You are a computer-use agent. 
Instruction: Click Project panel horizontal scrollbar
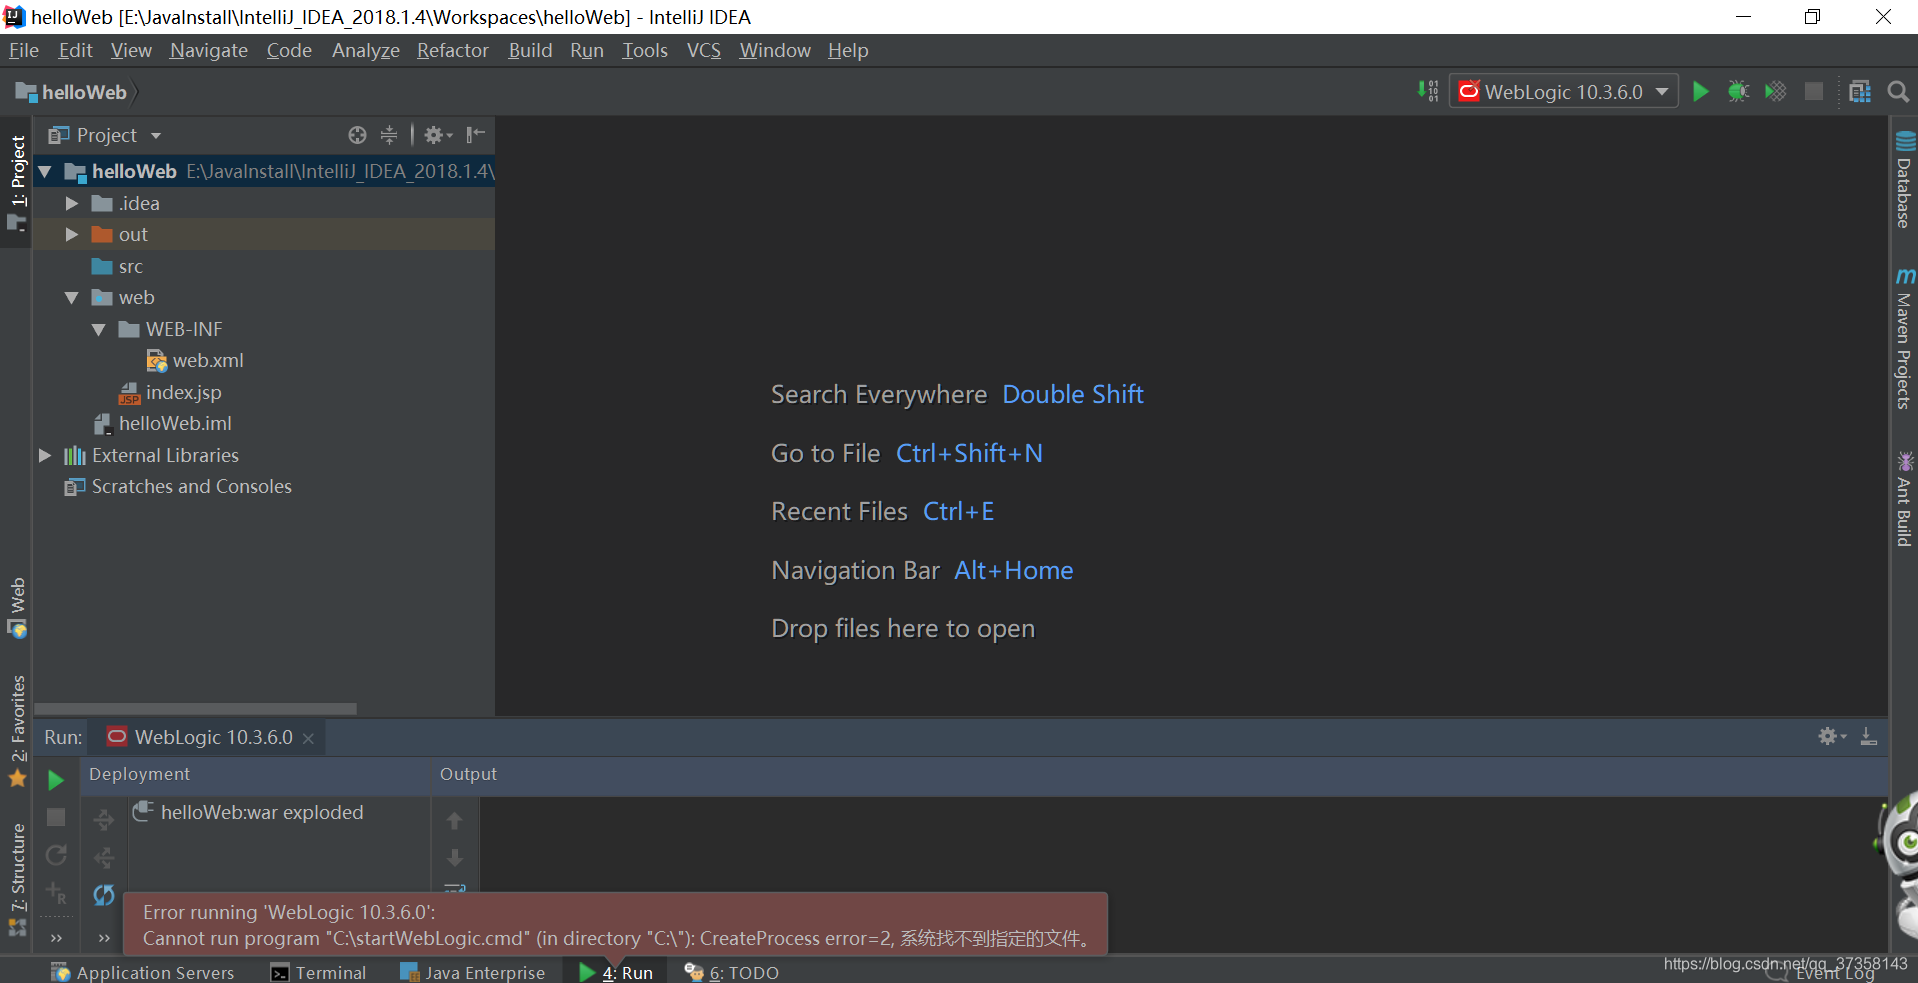pos(196,708)
